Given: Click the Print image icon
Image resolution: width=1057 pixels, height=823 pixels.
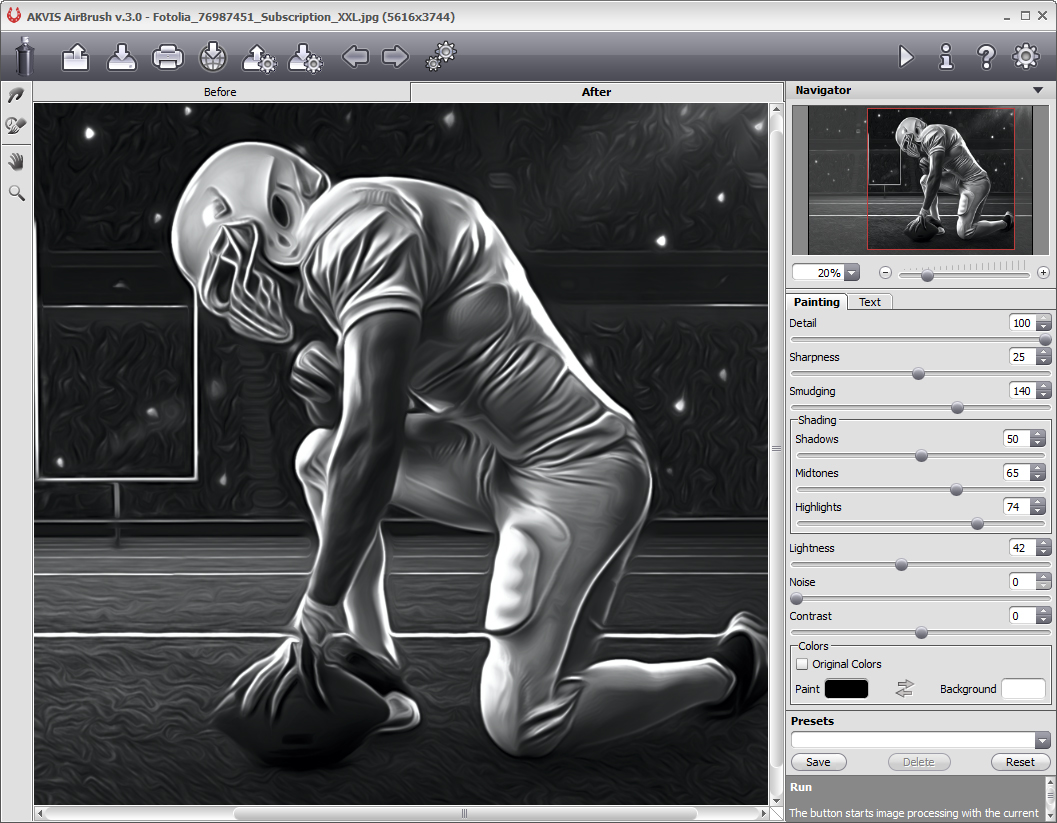Looking at the screenshot, I should 168,57.
